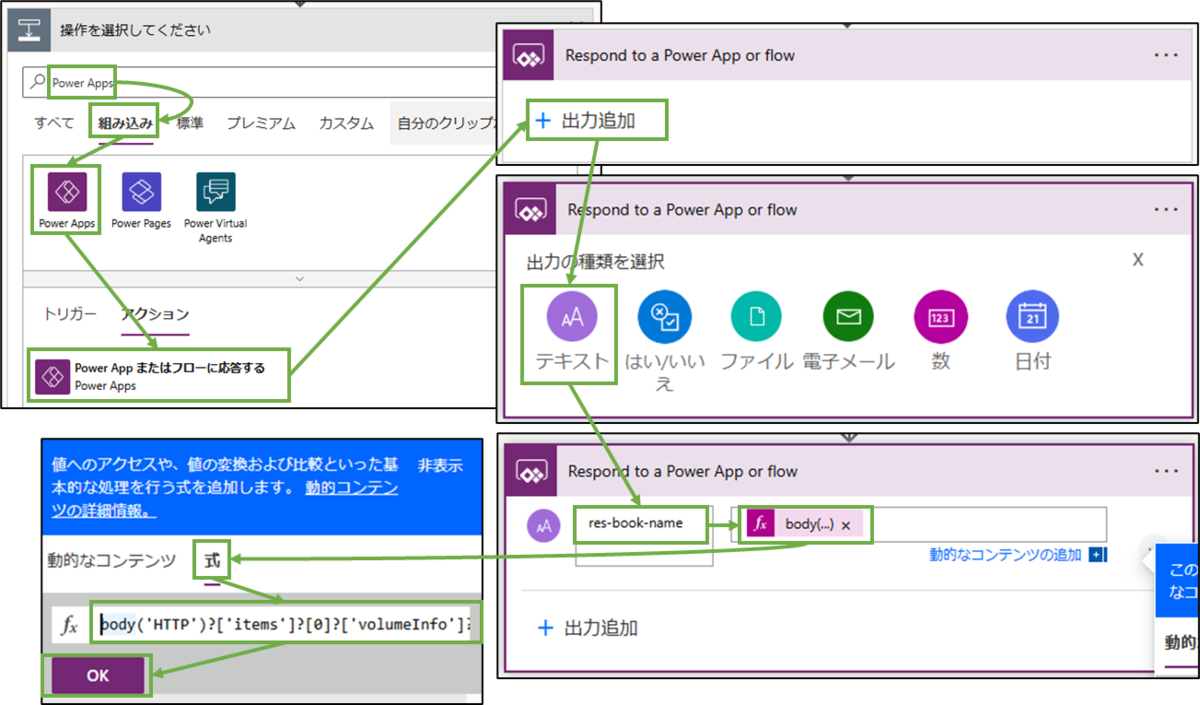Click 非表示 to hide the expression panel

(x=440, y=467)
